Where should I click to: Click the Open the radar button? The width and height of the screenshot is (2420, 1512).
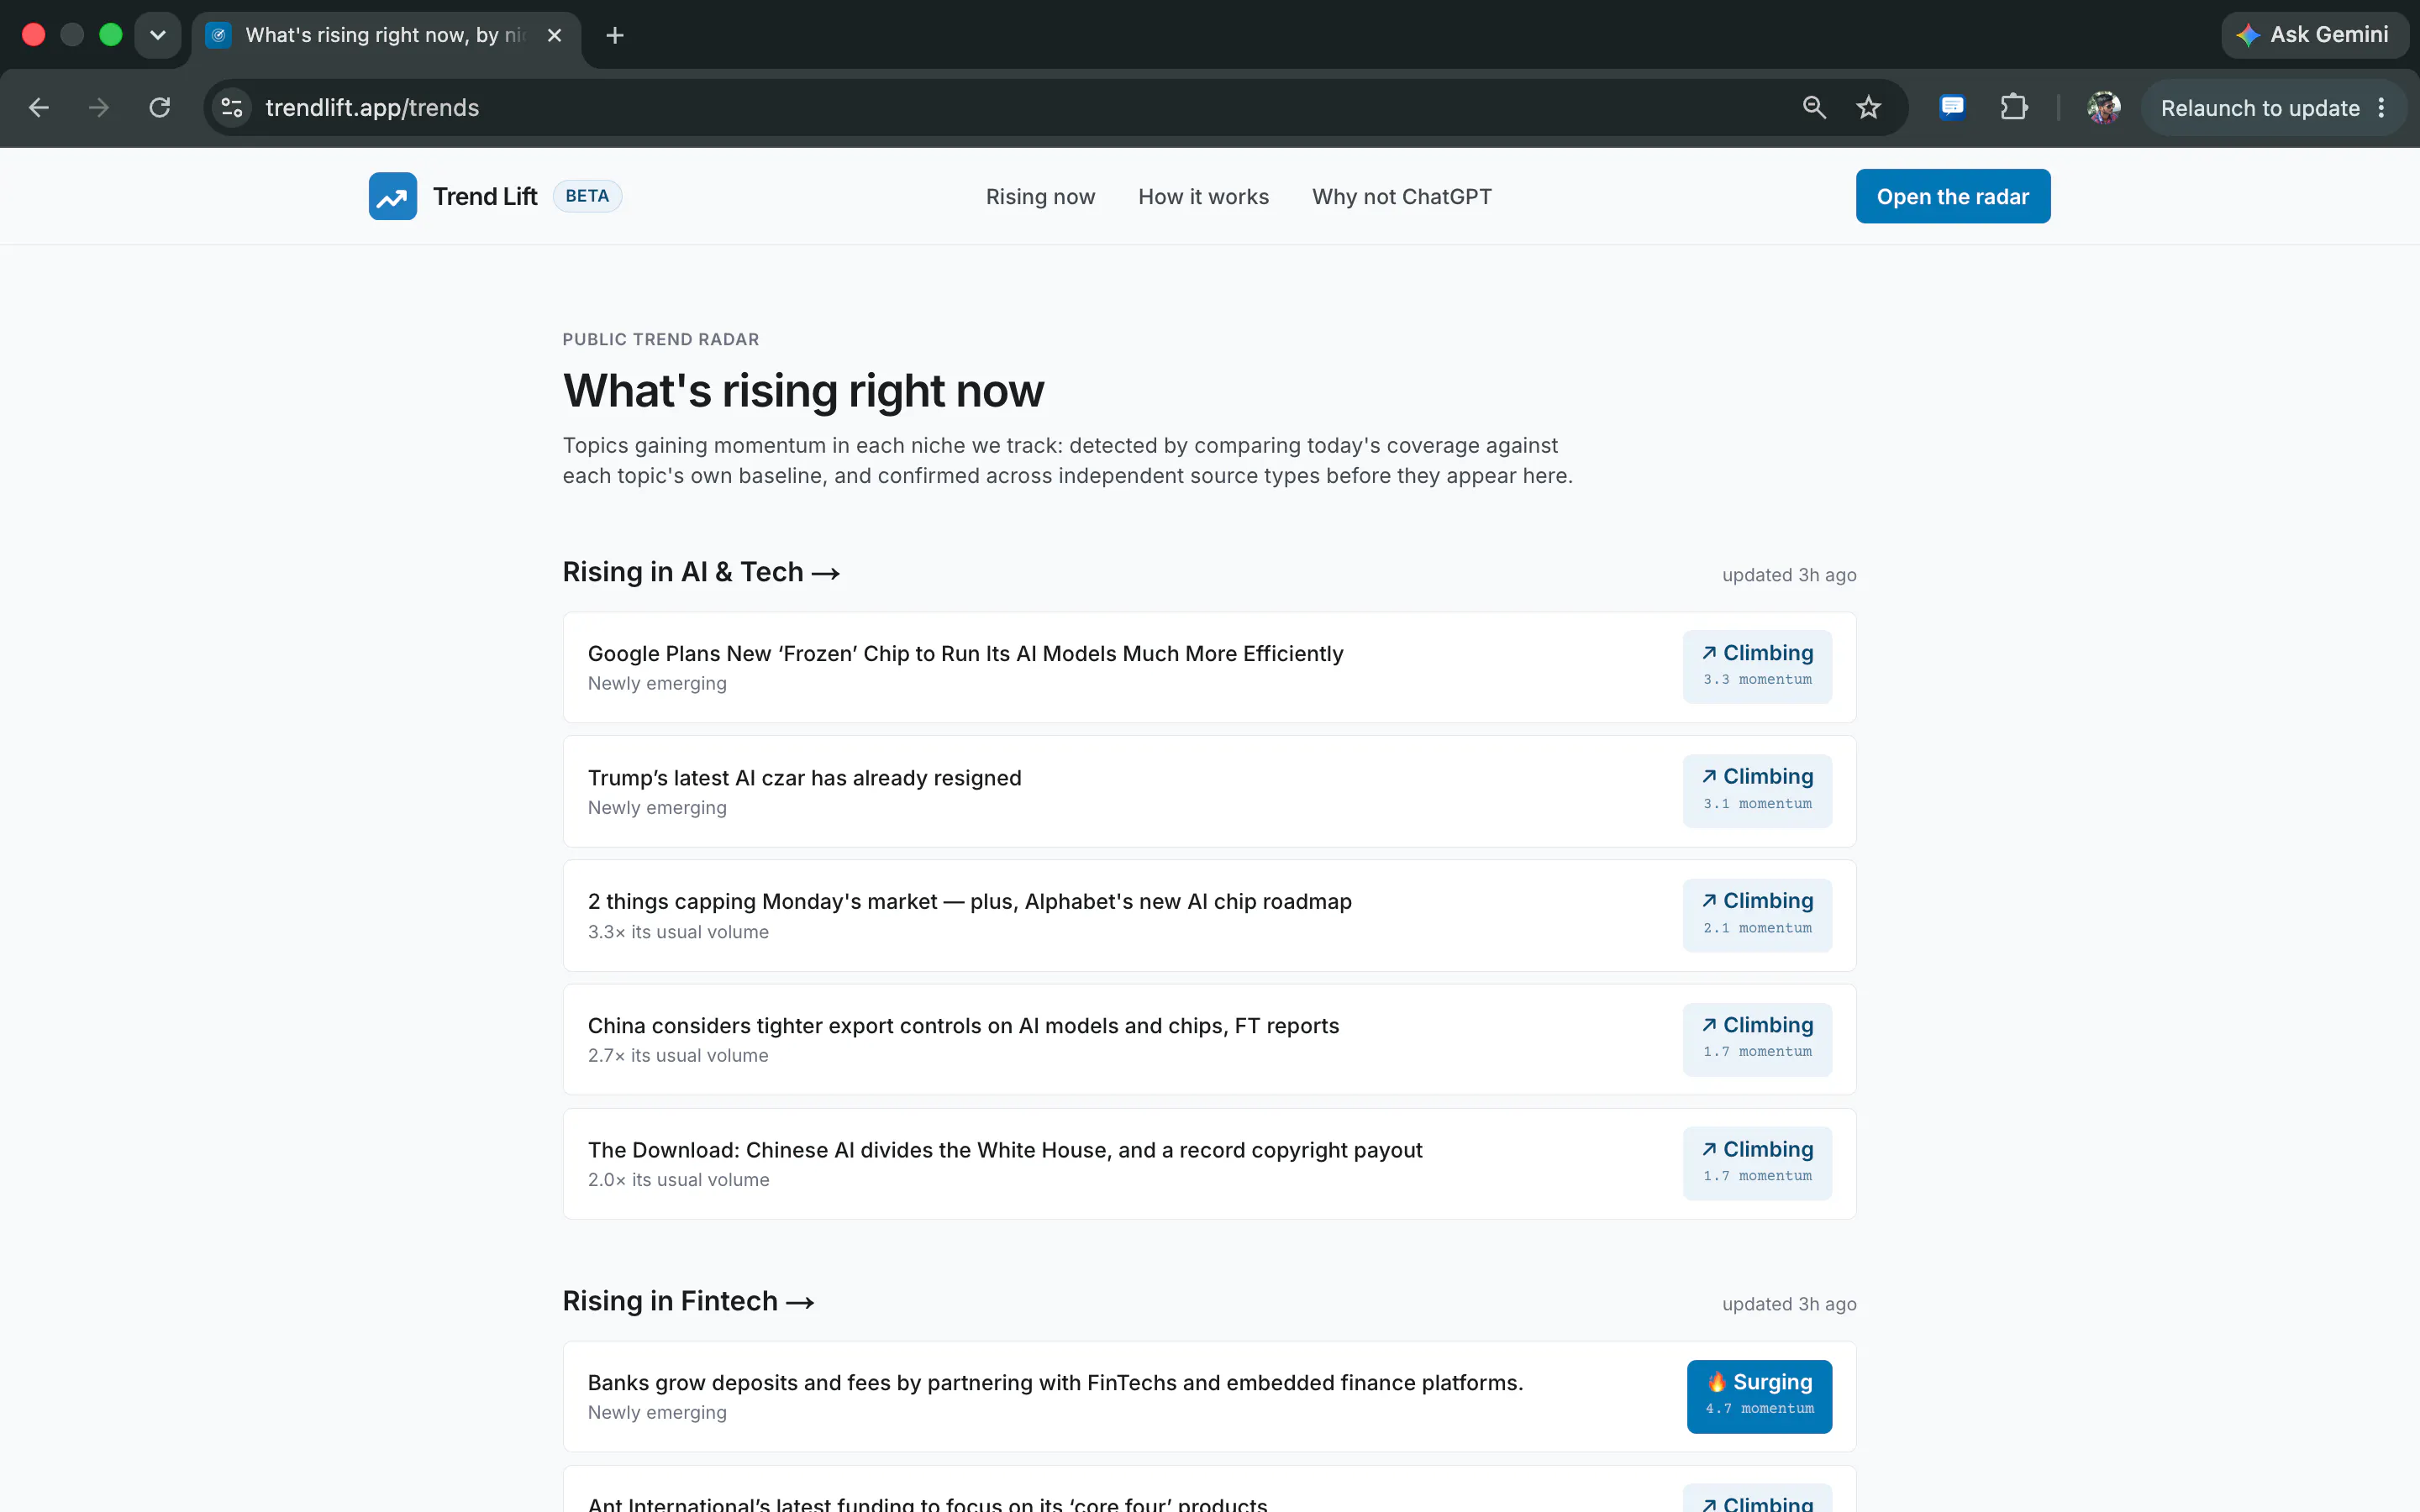[1952, 196]
